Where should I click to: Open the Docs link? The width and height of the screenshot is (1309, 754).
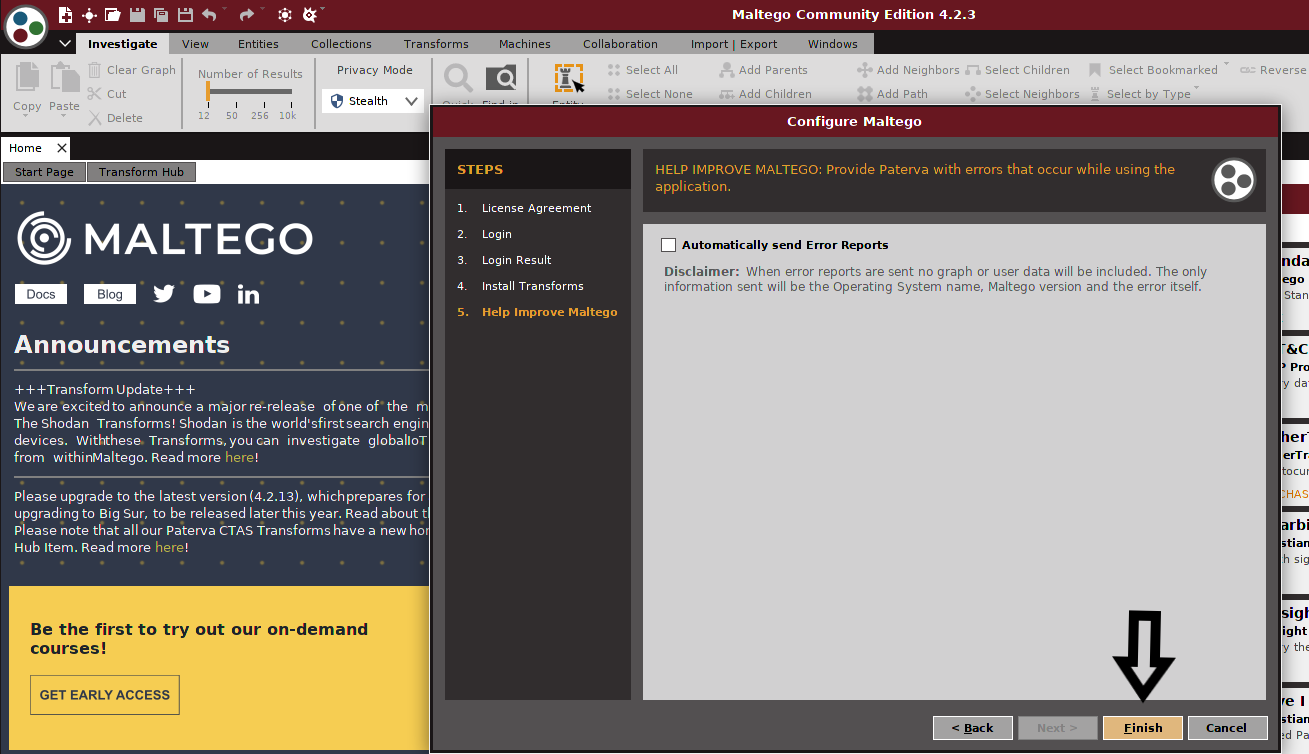click(41, 294)
